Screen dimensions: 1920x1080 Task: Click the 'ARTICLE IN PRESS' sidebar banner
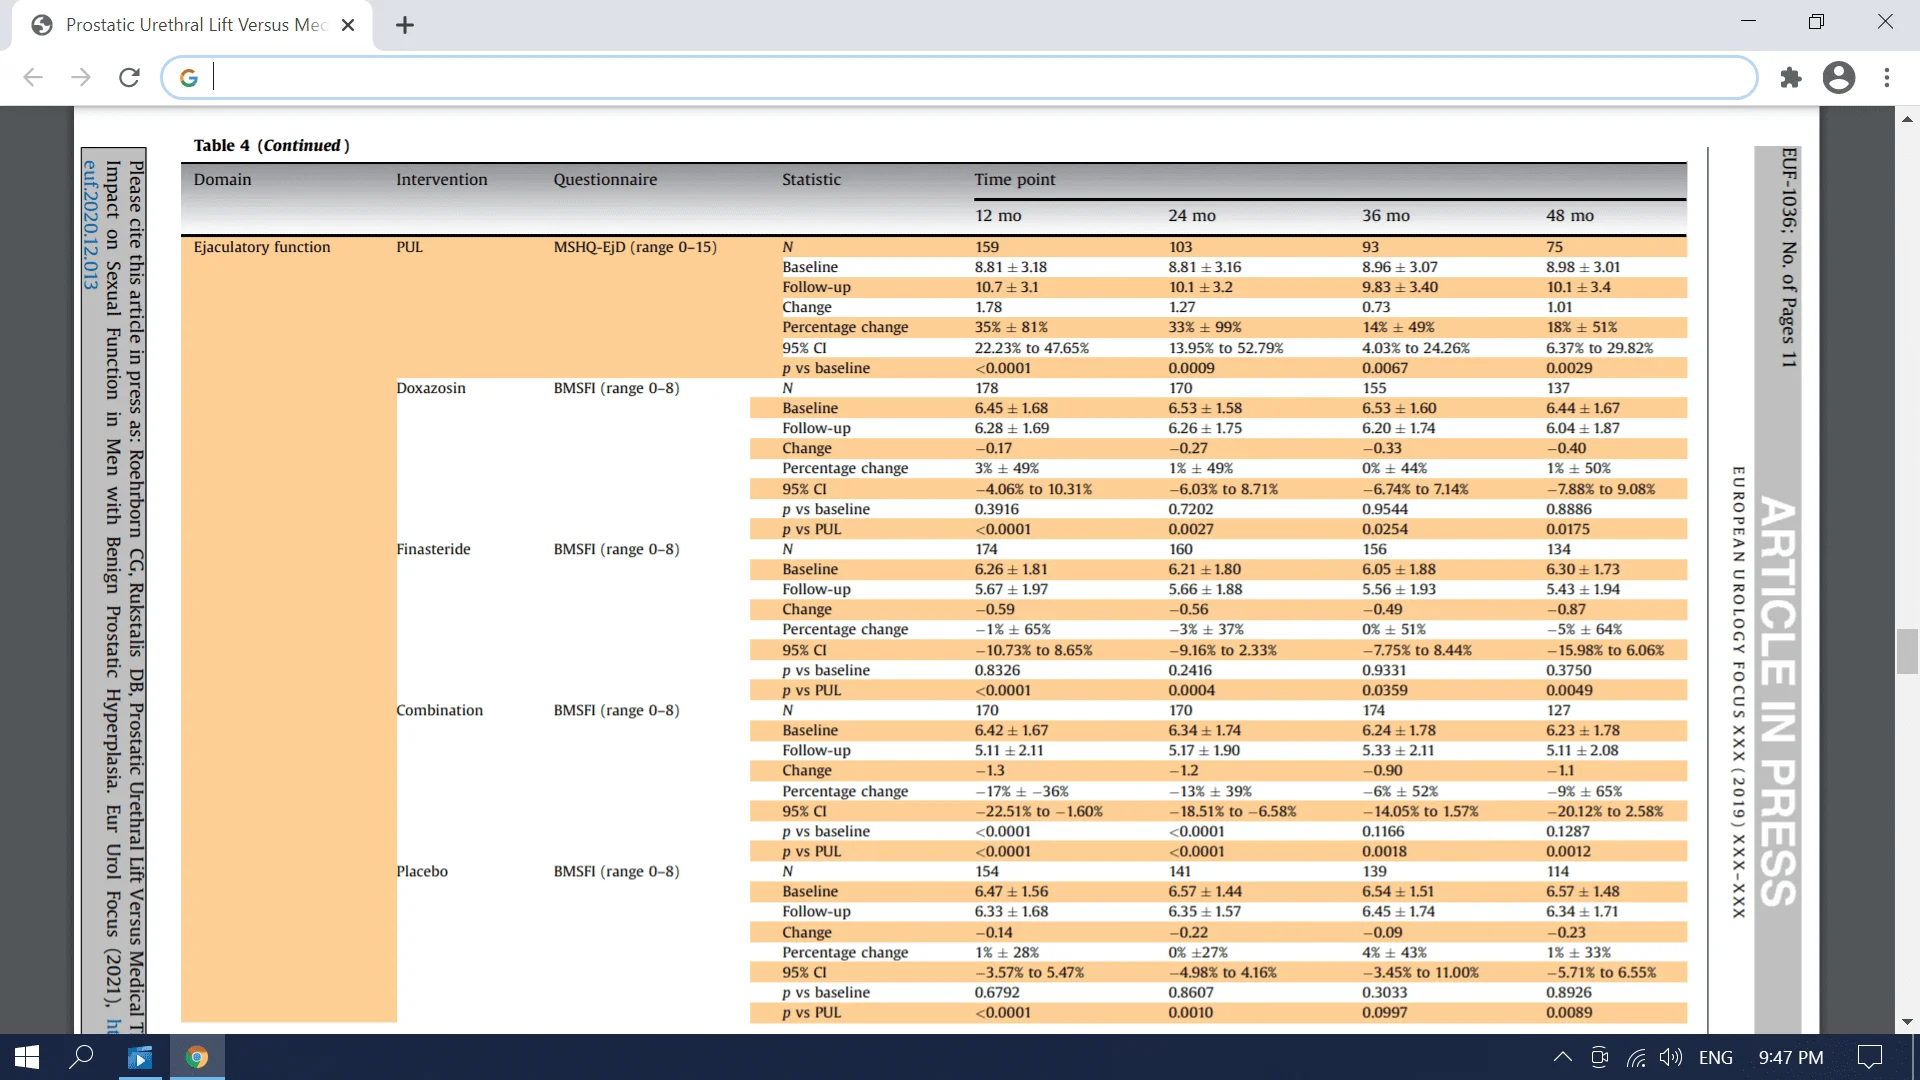1777,702
